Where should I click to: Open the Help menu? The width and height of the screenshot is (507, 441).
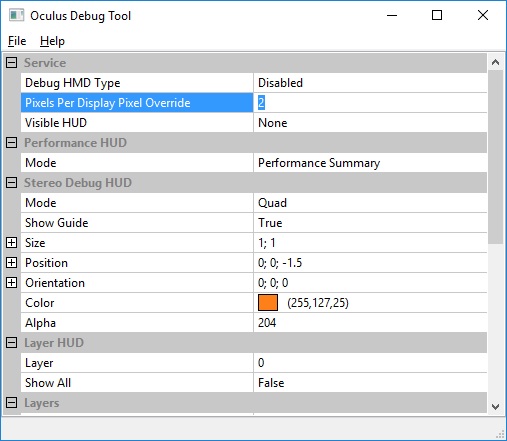click(52, 41)
